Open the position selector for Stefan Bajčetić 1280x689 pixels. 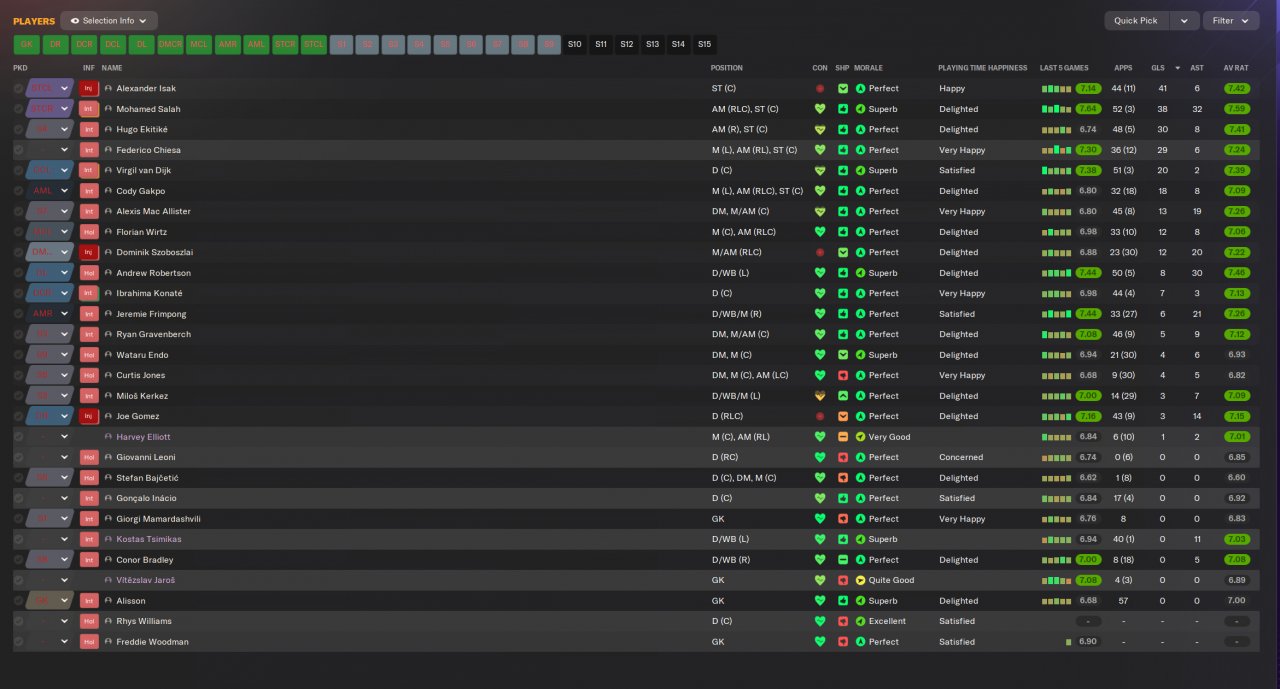tap(50, 478)
